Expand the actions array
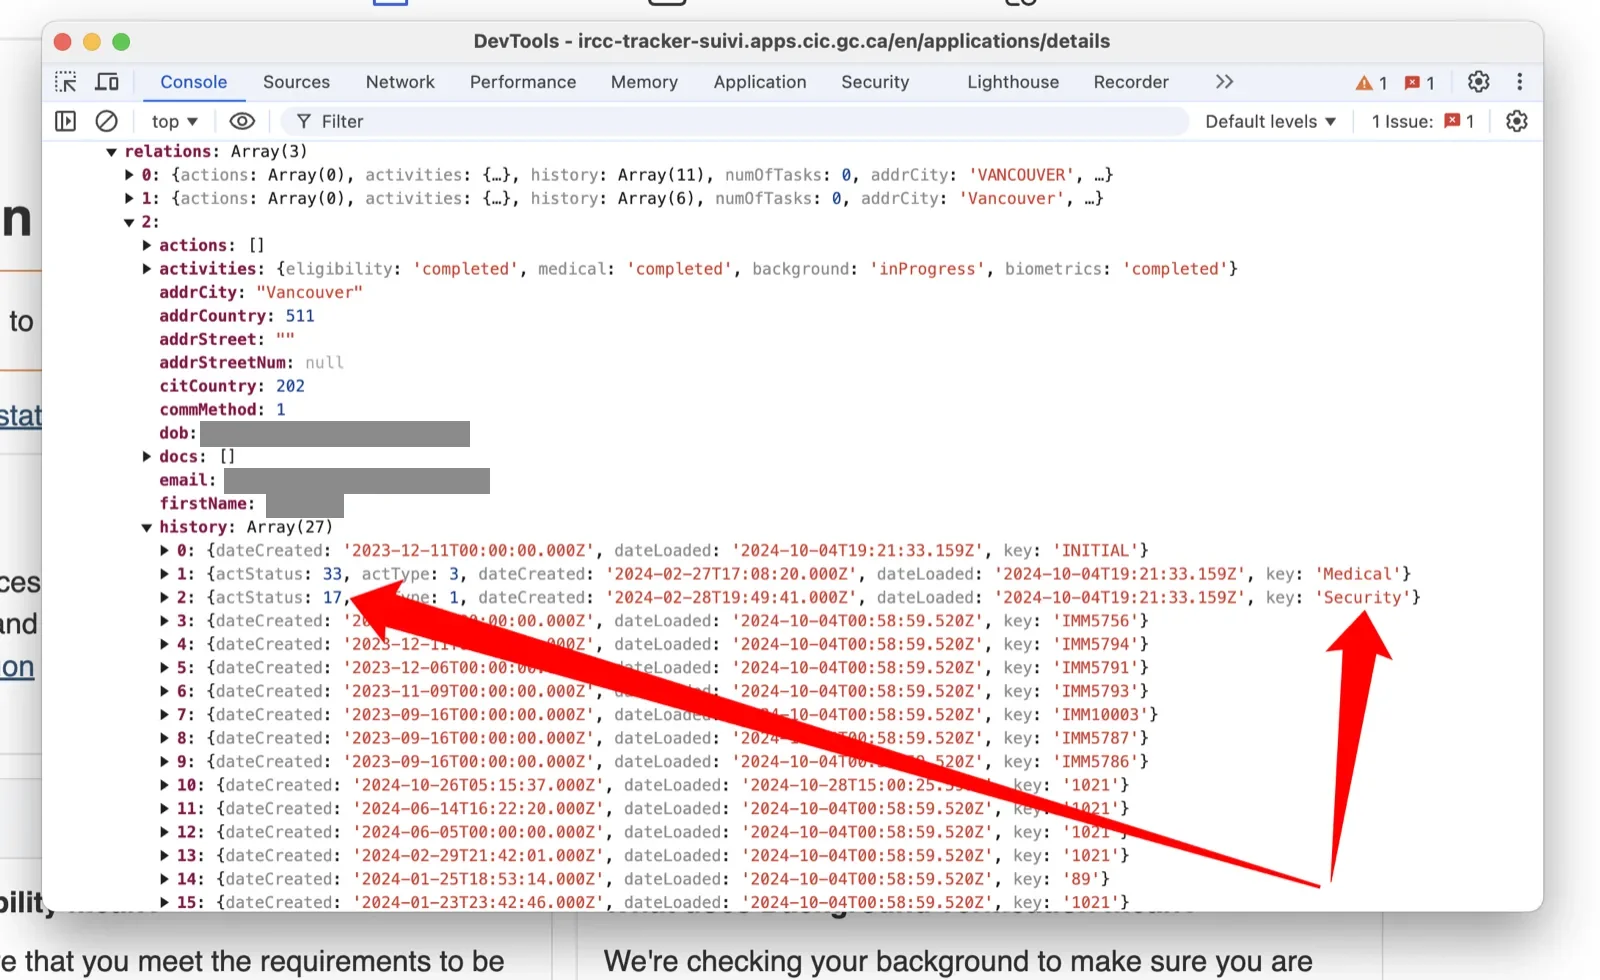This screenshot has height=980, width=1600. click(x=147, y=245)
